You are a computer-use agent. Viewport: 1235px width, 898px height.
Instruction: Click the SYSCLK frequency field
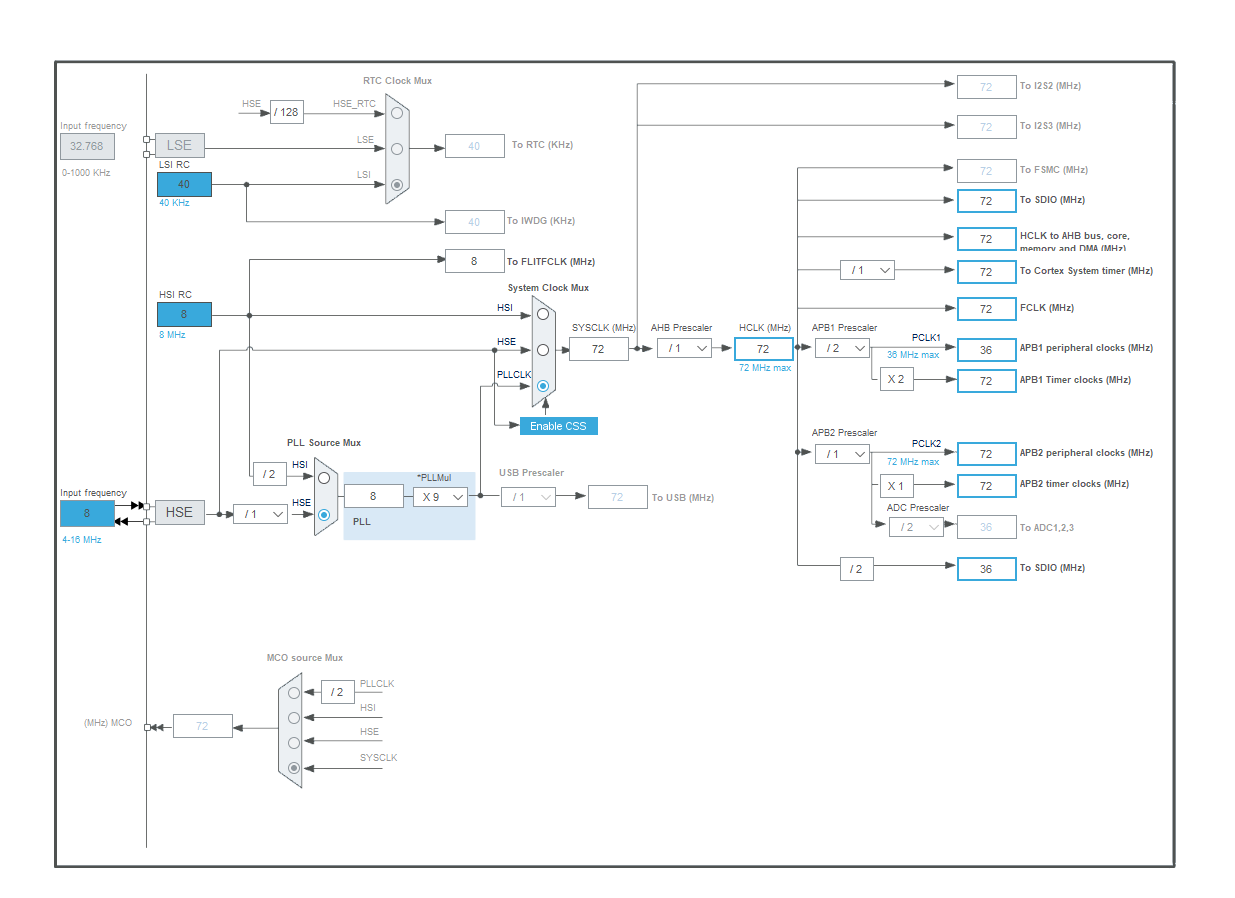tap(598, 348)
